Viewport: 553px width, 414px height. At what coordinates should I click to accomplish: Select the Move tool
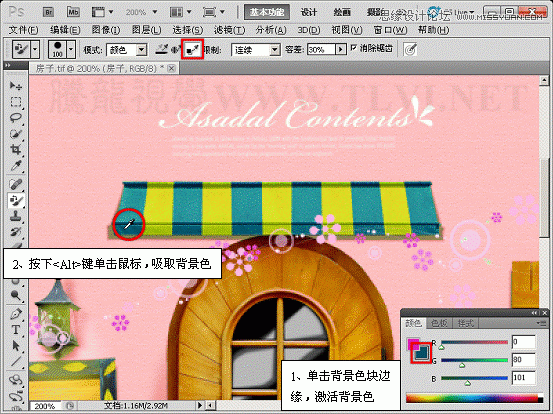click(16, 86)
